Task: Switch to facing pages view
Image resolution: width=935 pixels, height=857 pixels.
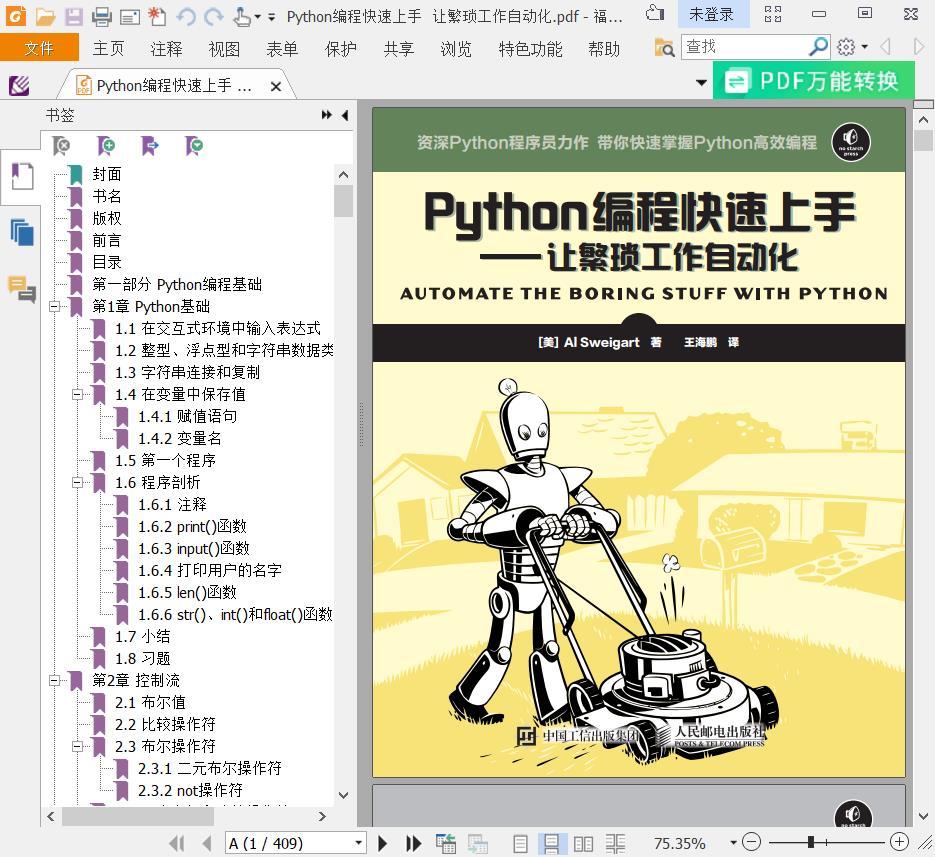Action: point(583,843)
